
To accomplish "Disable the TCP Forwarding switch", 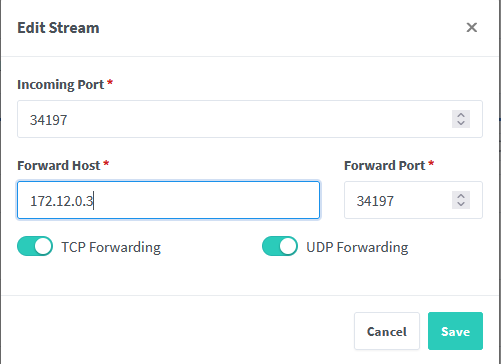I will pos(35,246).
